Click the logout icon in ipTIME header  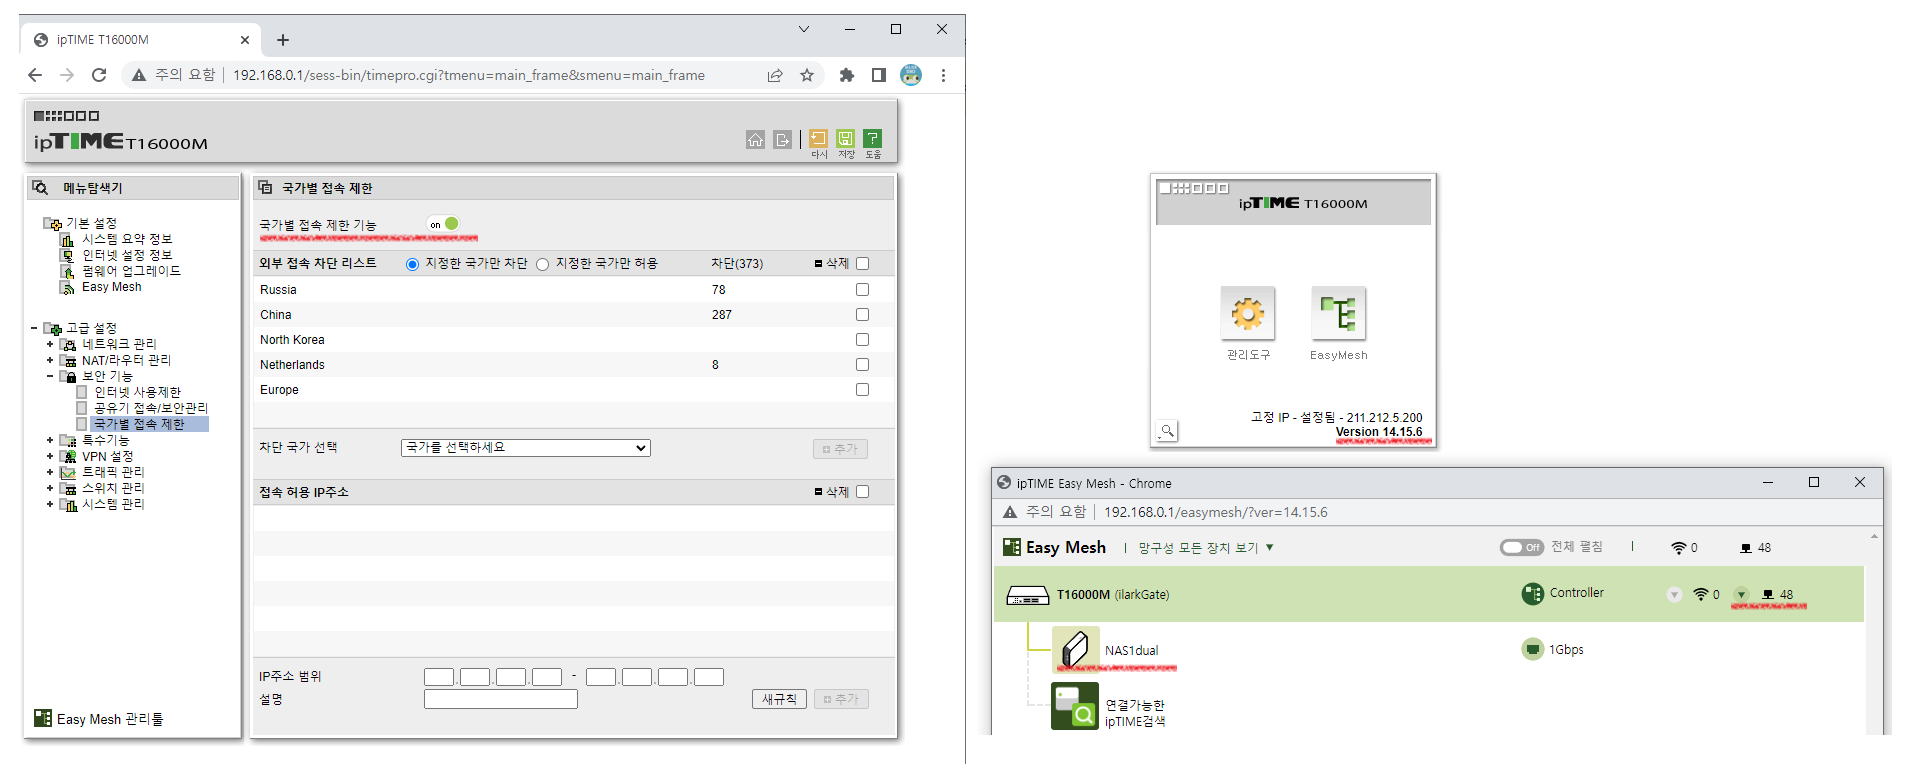point(782,140)
